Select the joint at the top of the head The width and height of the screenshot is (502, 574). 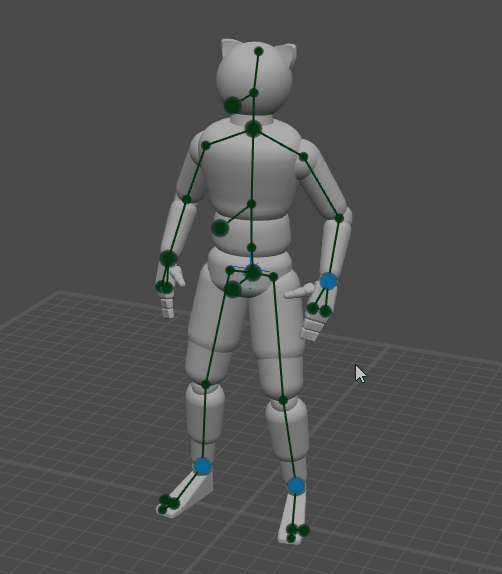[x=259, y=51]
